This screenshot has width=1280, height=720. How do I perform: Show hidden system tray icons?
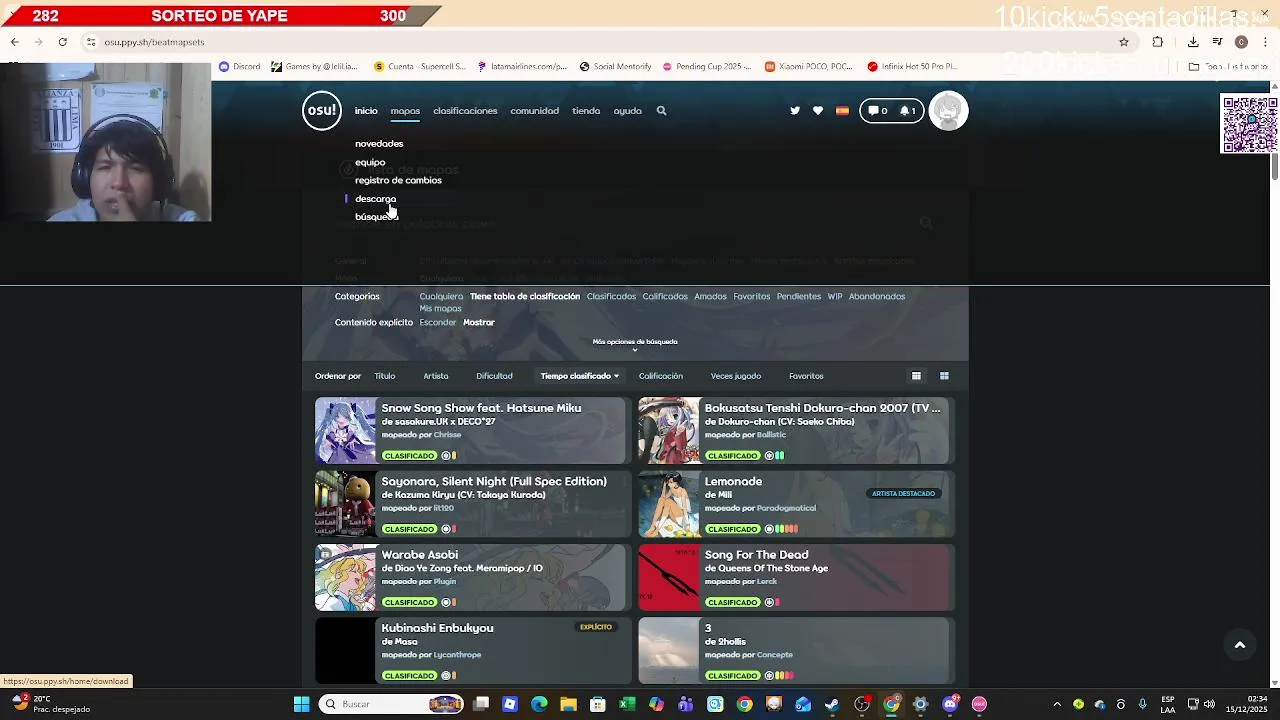(1057, 704)
